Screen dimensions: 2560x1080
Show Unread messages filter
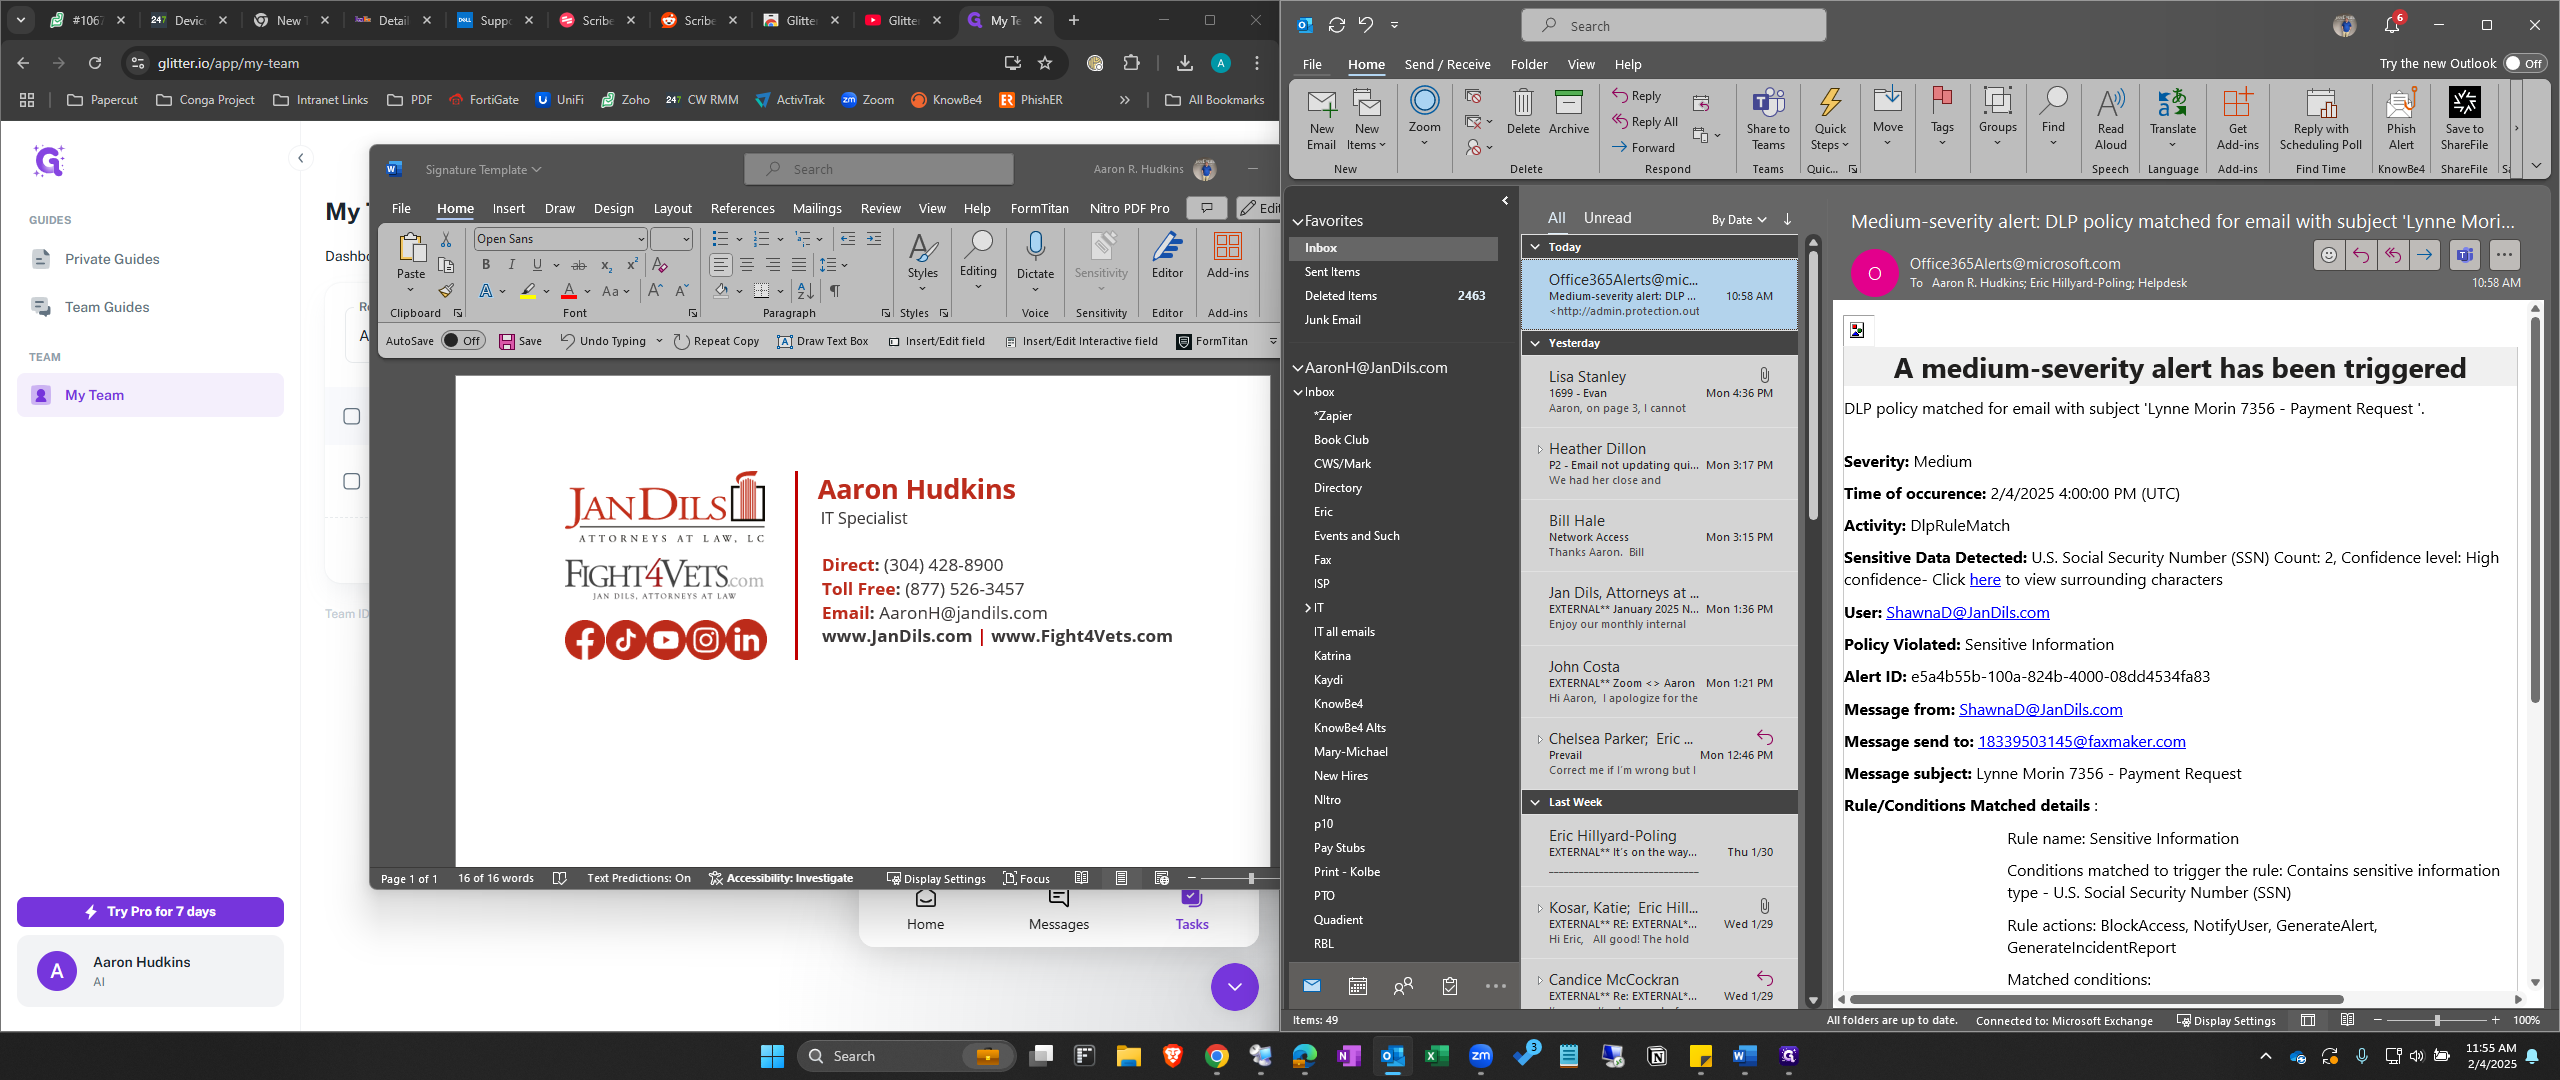(1607, 217)
